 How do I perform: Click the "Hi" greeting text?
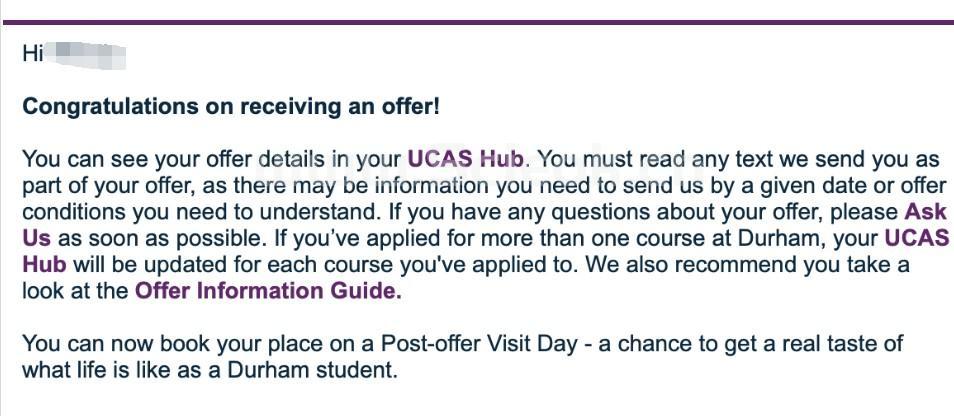pos(32,54)
